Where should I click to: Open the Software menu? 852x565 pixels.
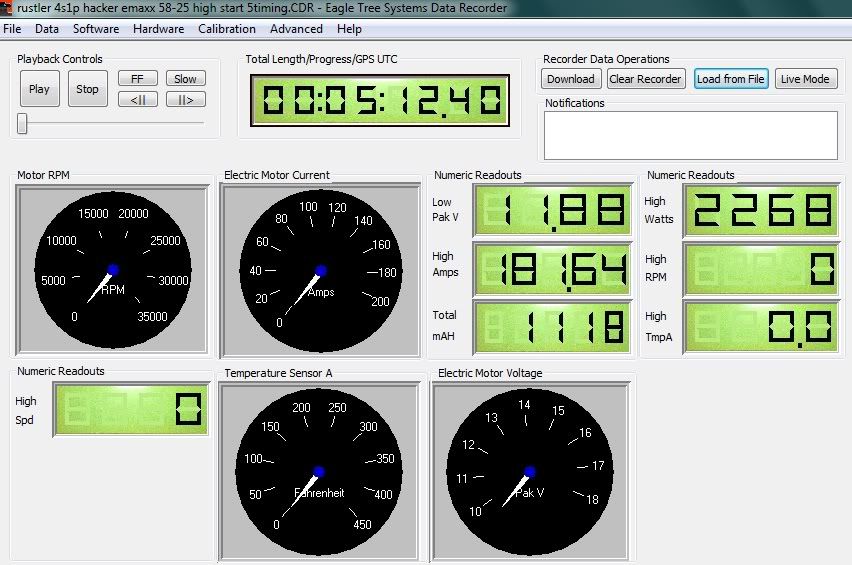pos(96,29)
